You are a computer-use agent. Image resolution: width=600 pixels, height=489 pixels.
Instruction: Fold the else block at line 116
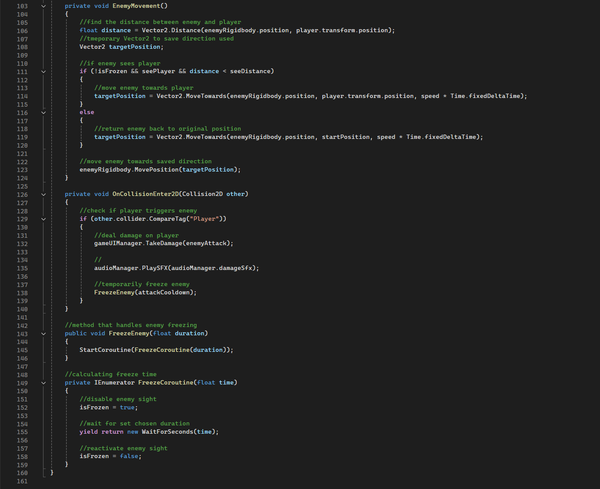coord(43,111)
